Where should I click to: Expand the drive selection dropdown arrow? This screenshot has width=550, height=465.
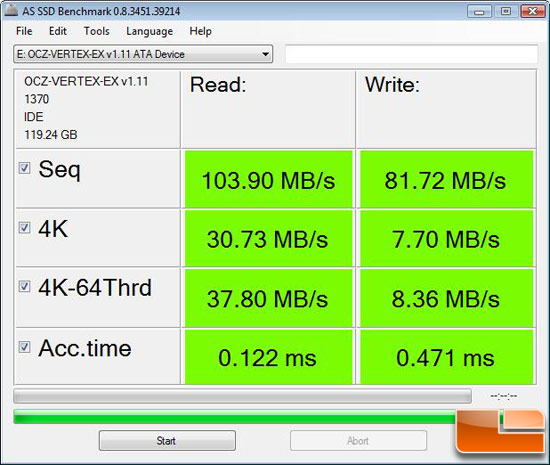click(x=266, y=54)
